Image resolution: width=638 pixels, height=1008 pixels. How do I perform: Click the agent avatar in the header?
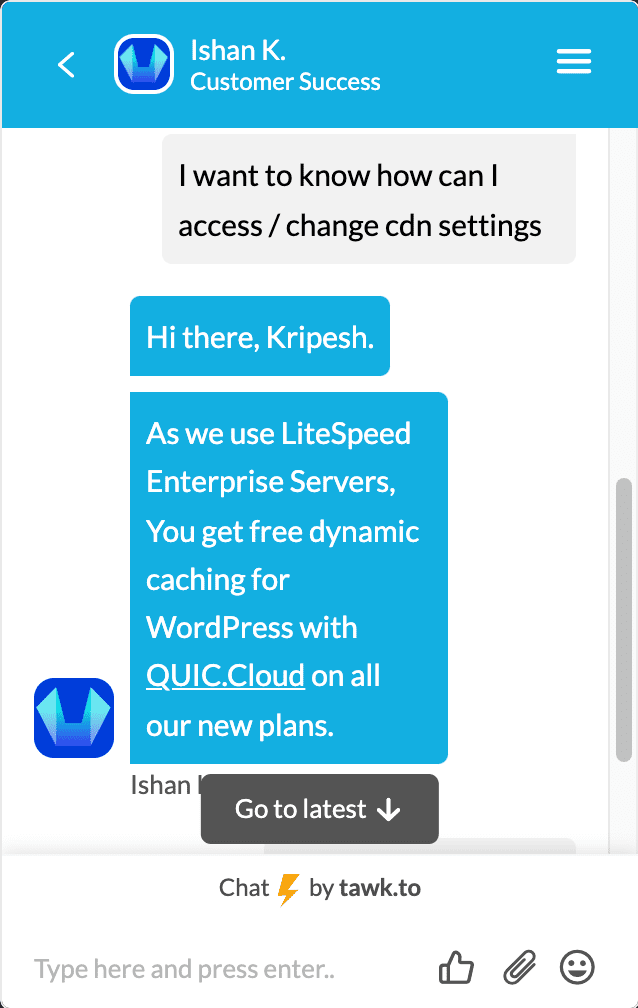click(144, 65)
